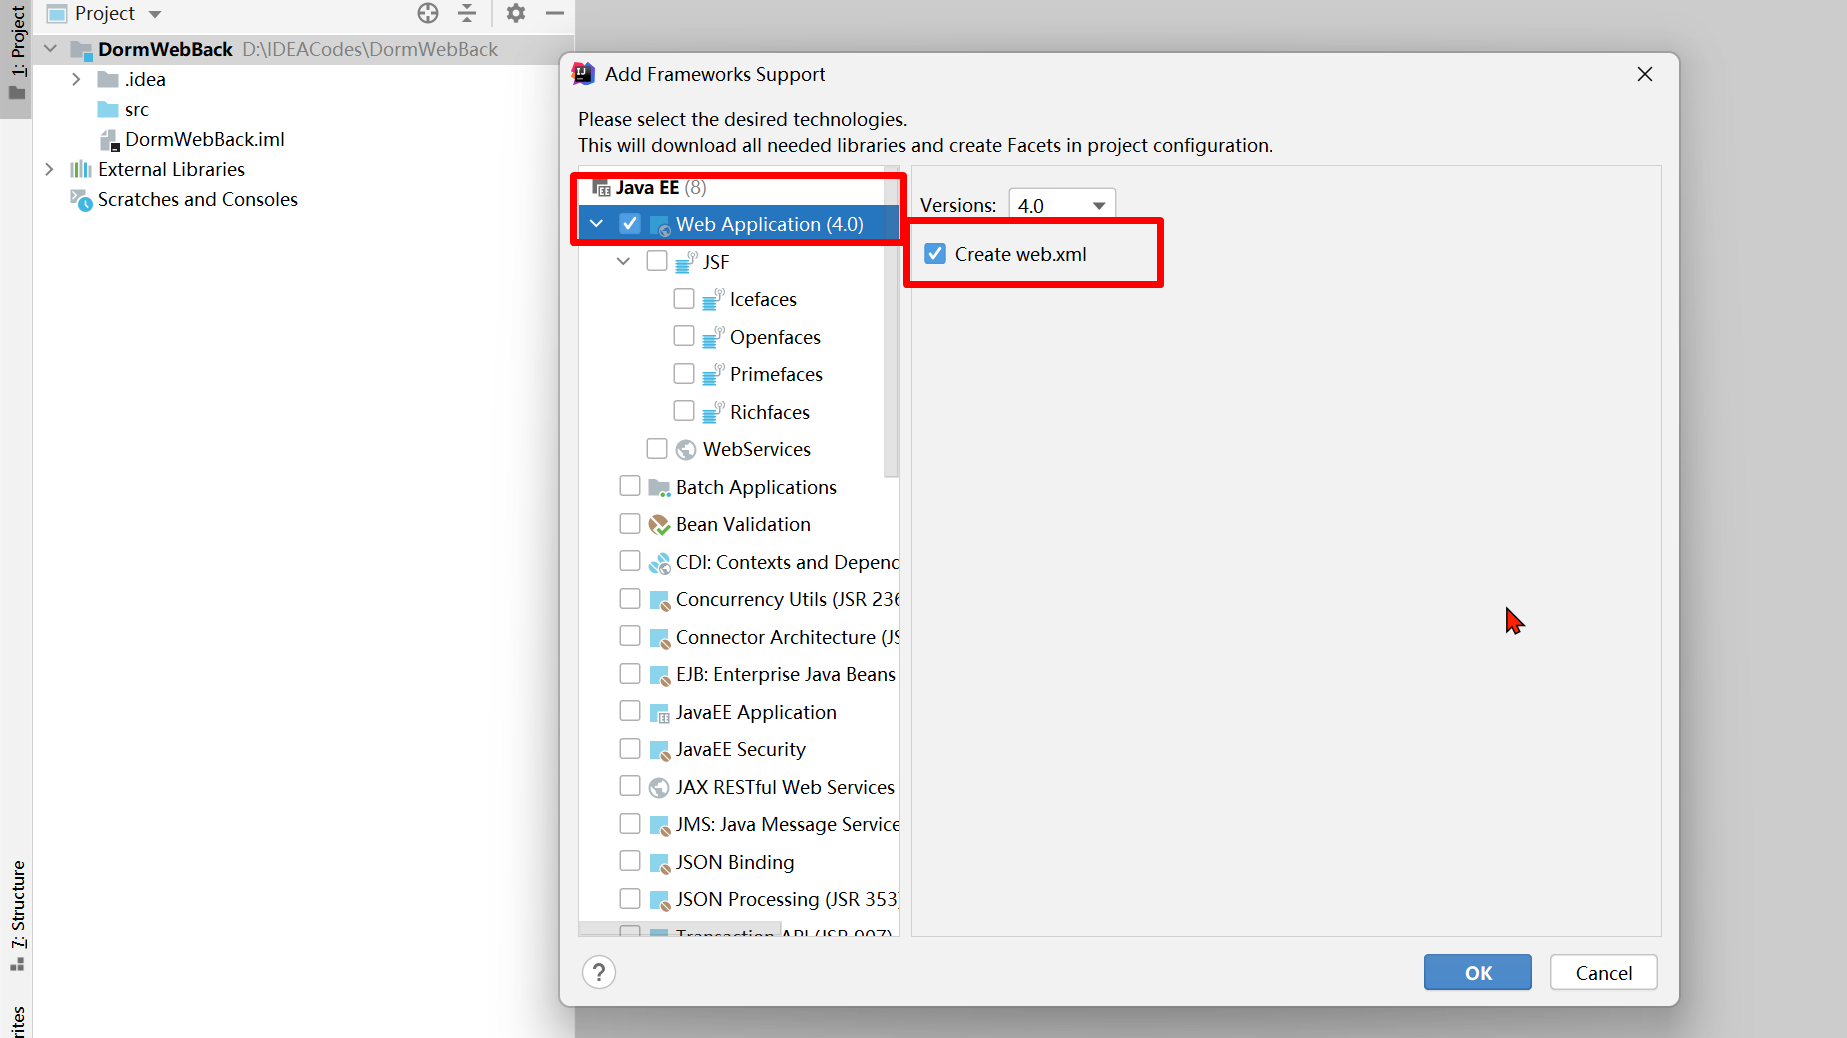
Task: Click the Web Application framework icon
Action: [x=660, y=225]
